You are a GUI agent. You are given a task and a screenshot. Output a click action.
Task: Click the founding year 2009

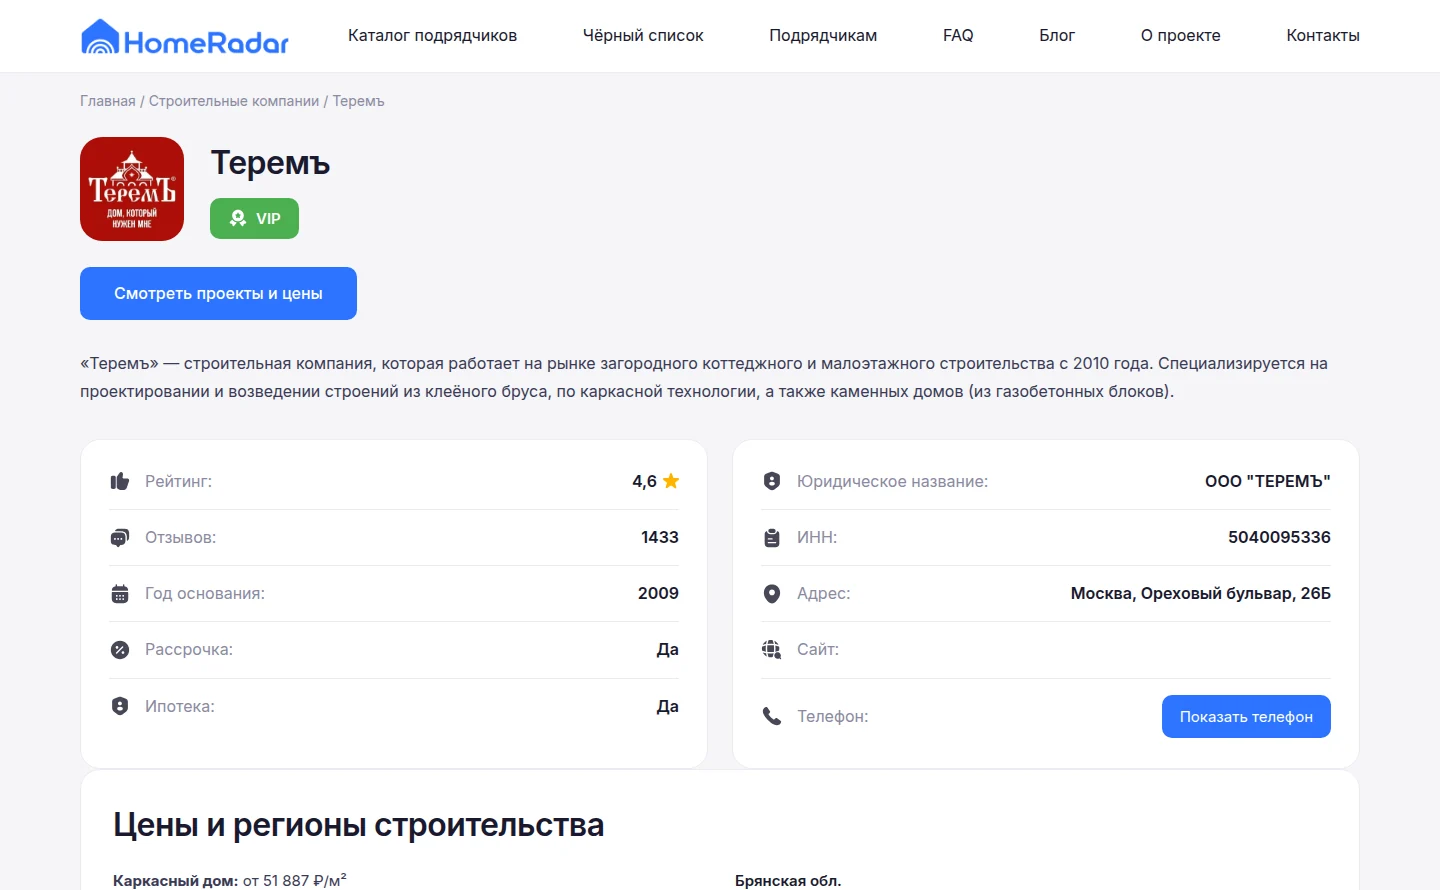[658, 594]
